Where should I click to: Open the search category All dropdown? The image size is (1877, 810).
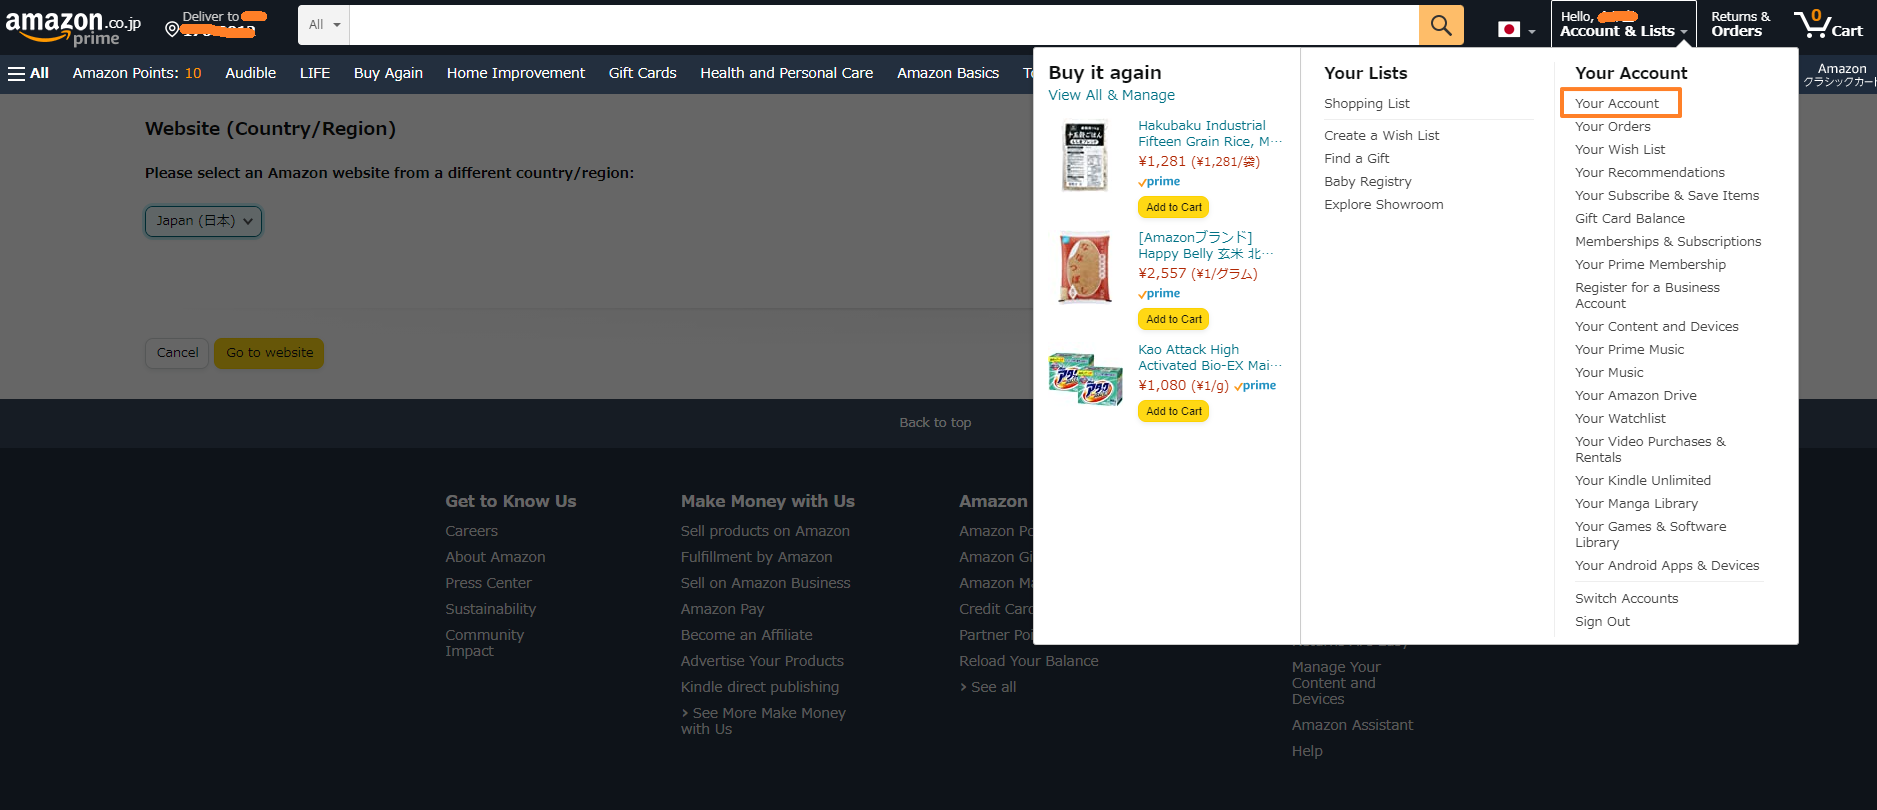[x=324, y=25]
